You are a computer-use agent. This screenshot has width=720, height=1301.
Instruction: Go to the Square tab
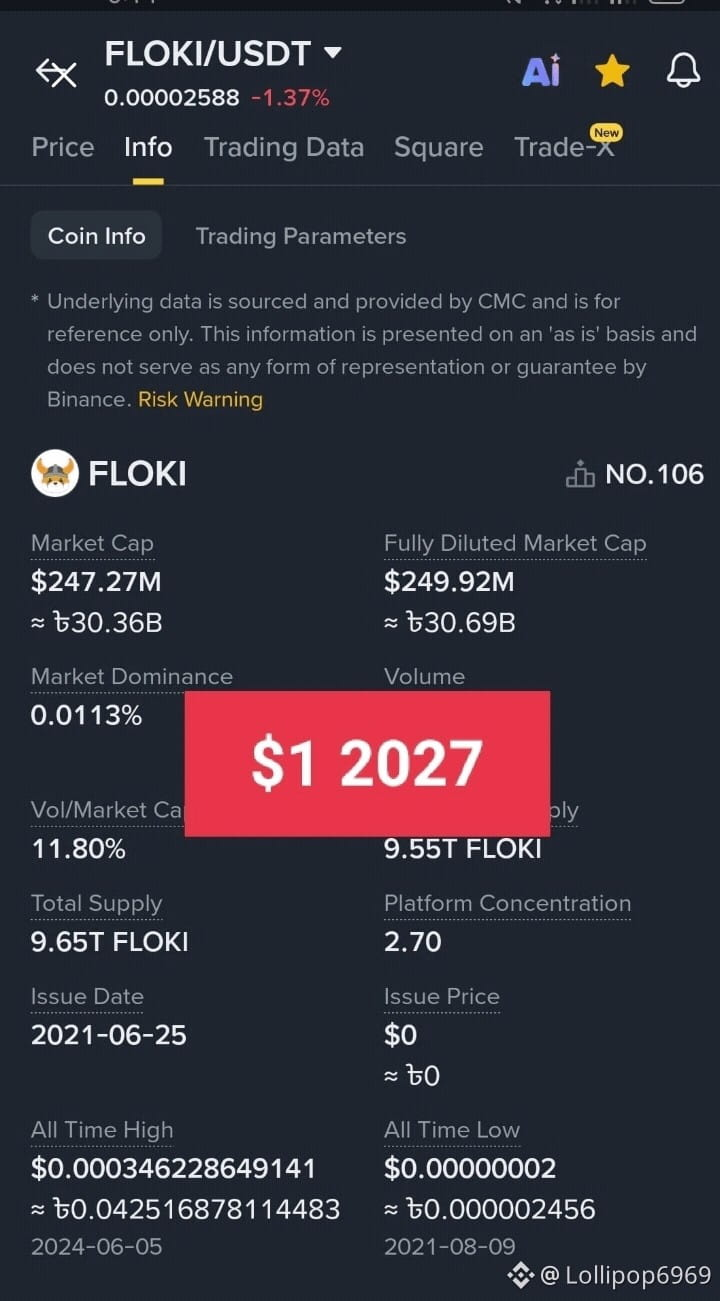click(x=438, y=147)
